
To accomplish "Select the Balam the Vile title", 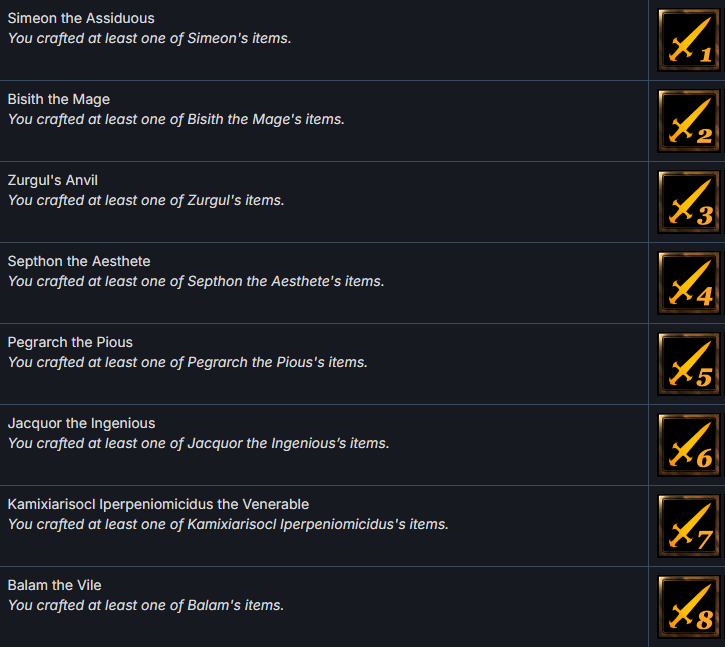I will [x=54, y=586].
